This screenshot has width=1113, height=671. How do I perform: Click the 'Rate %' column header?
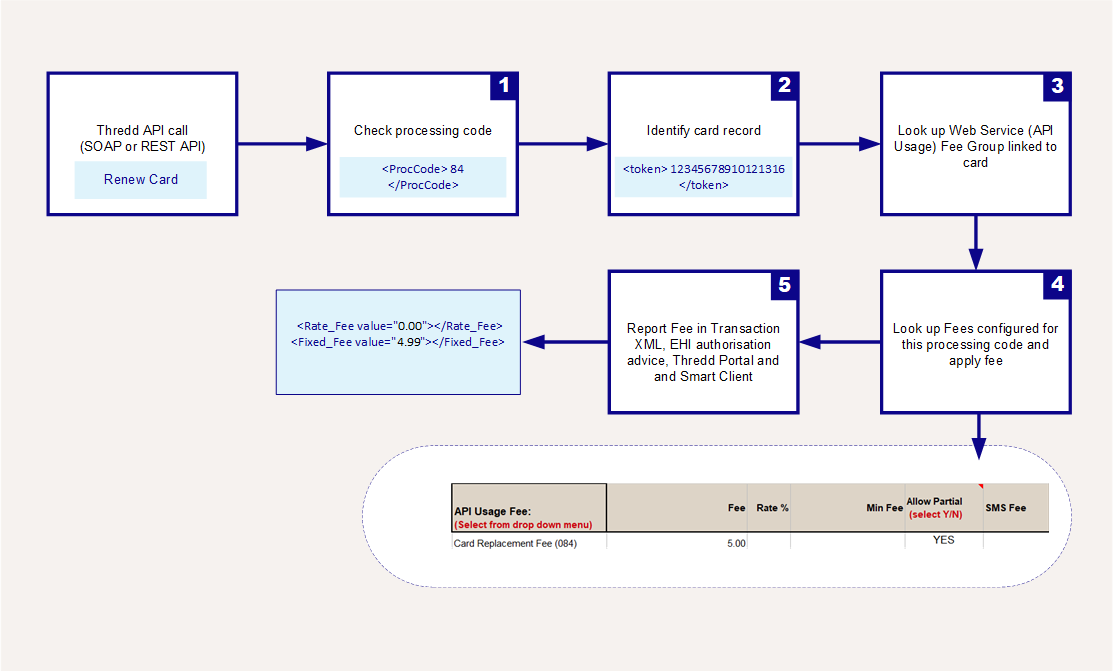click(772, 508)
